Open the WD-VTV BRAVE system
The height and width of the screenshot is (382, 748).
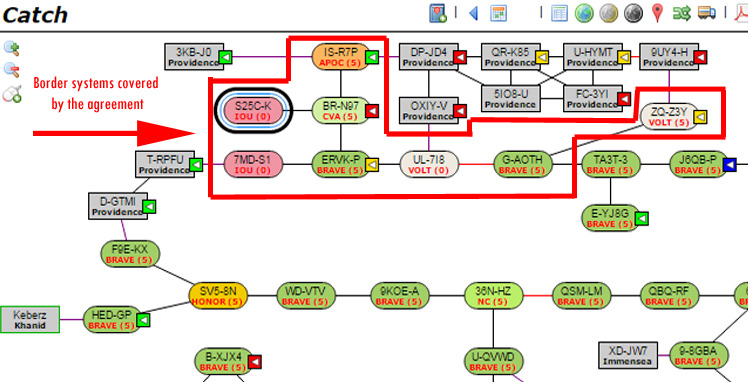pos(306,296)
